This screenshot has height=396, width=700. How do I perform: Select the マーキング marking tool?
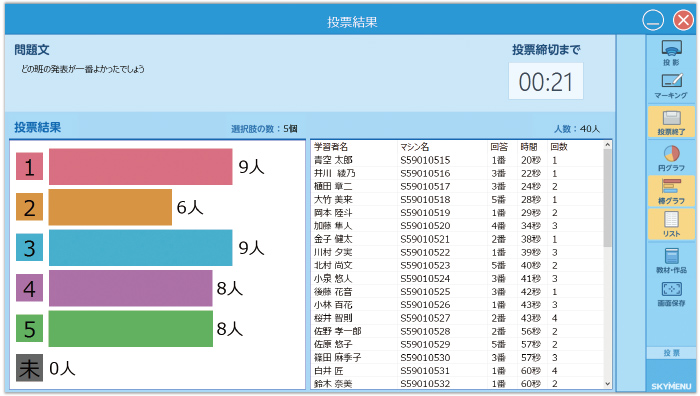click(671, 86)
